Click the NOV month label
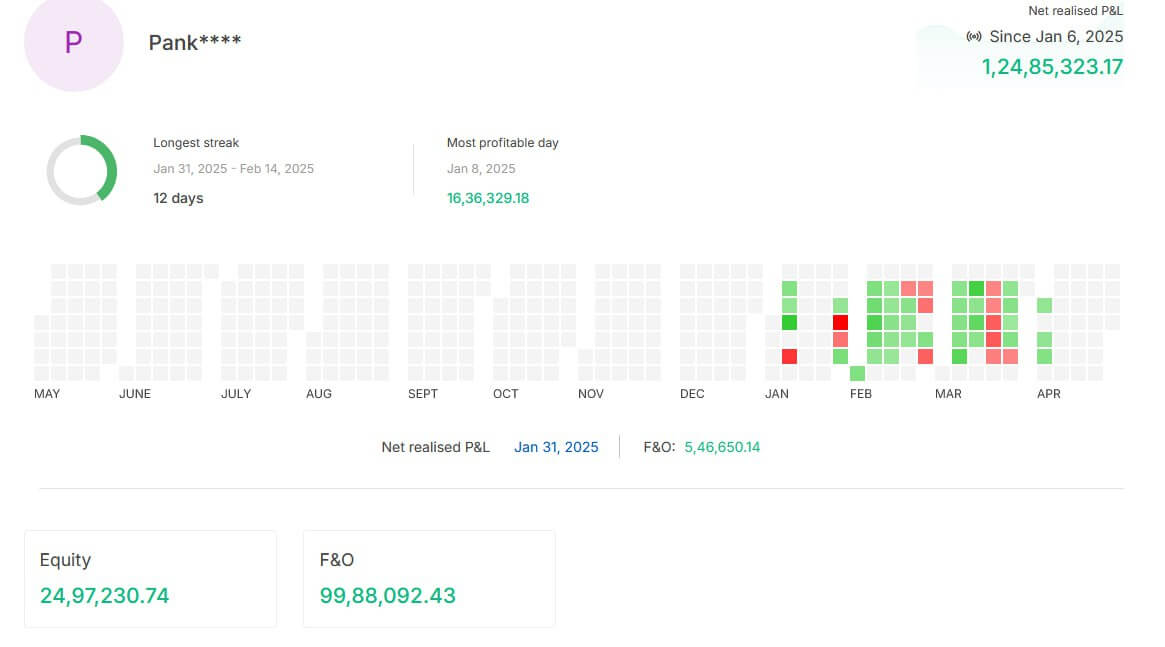The height and width of the screenshot is (647, 1165). pos(591,394)
